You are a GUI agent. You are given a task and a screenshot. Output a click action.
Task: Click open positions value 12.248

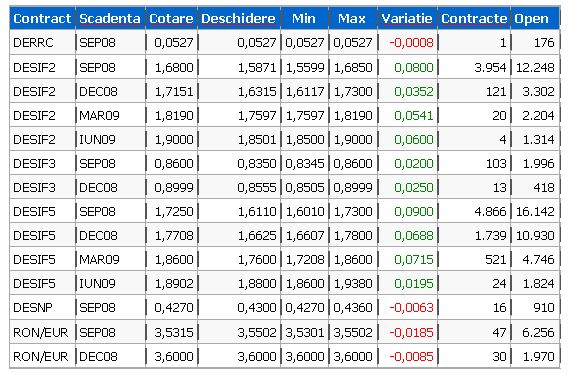(x=535, y=67)
